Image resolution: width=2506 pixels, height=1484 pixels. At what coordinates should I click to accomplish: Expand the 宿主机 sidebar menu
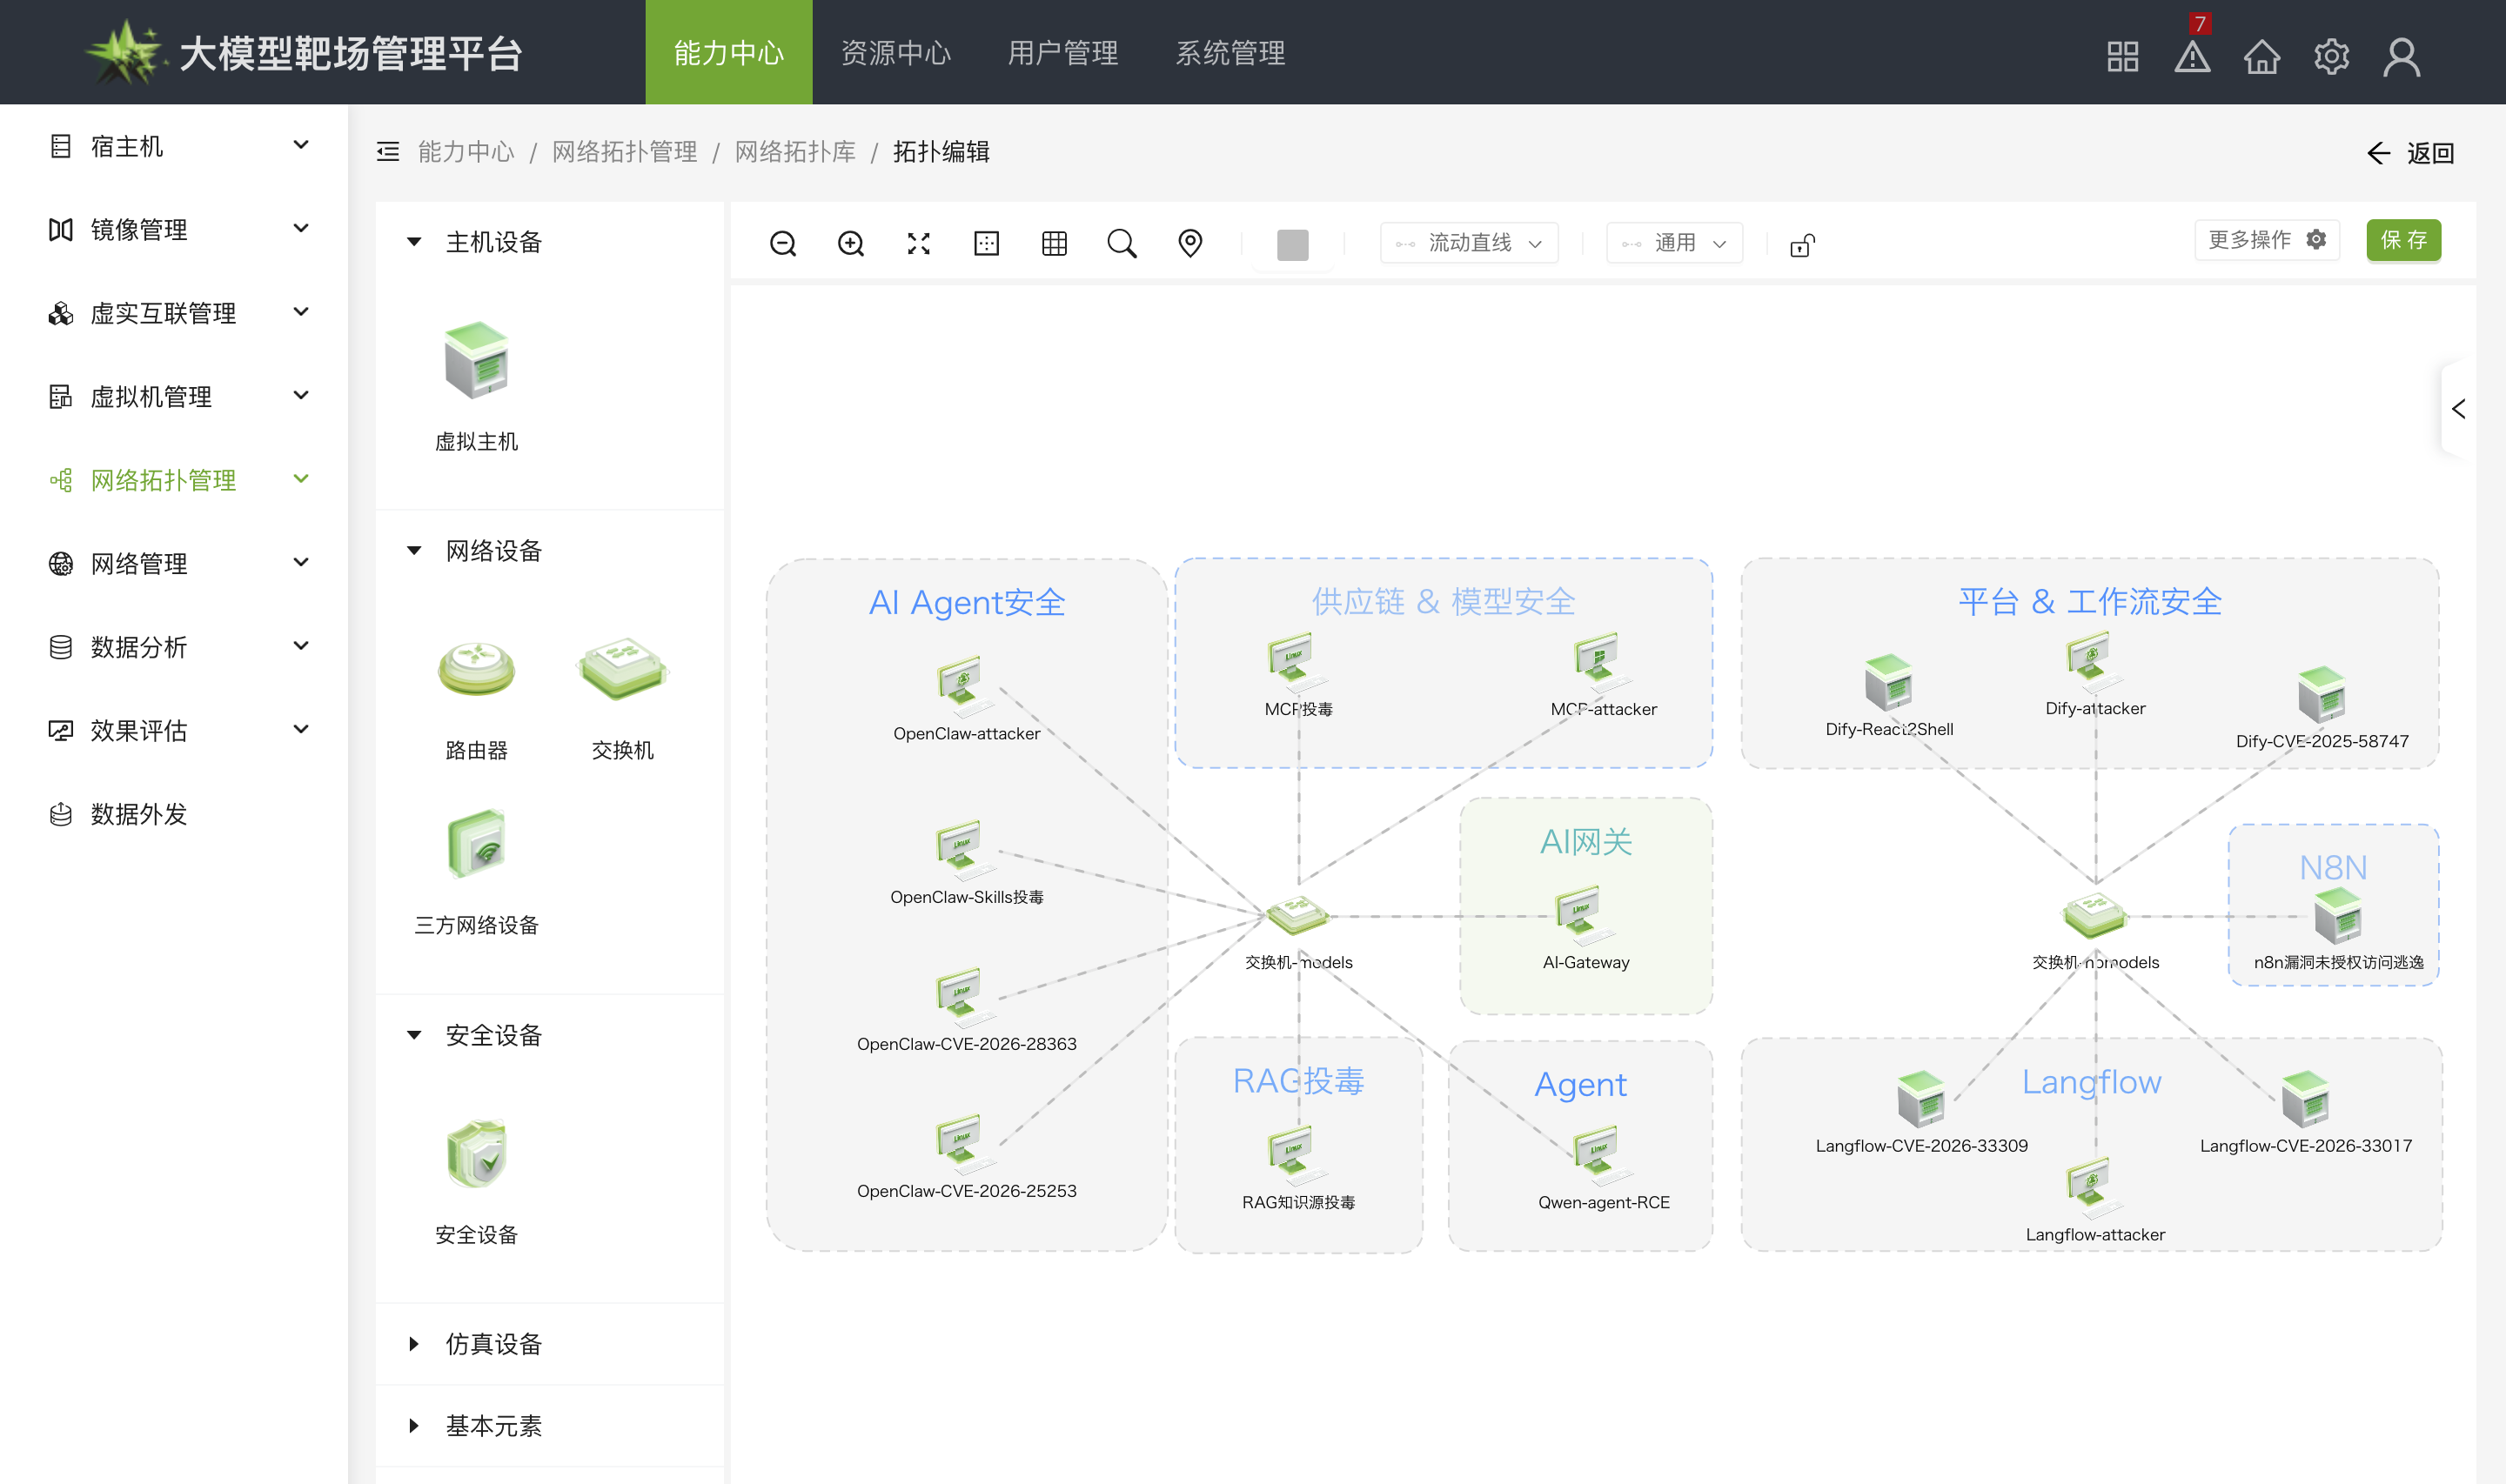pos(174,146)
